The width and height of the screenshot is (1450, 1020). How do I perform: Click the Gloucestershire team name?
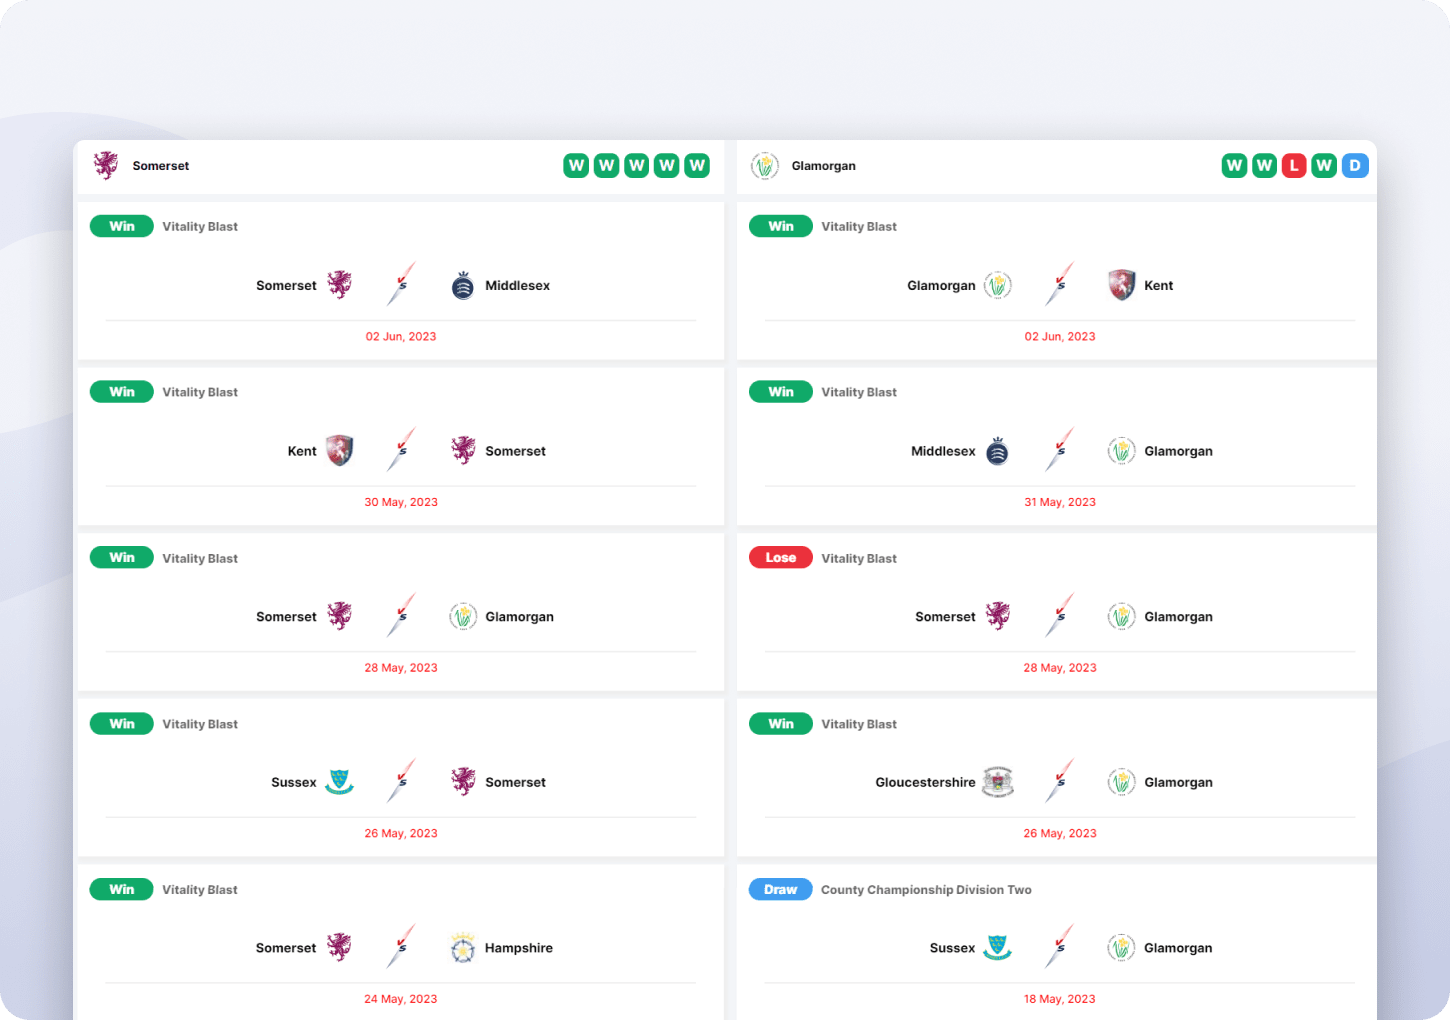[925, 783]
